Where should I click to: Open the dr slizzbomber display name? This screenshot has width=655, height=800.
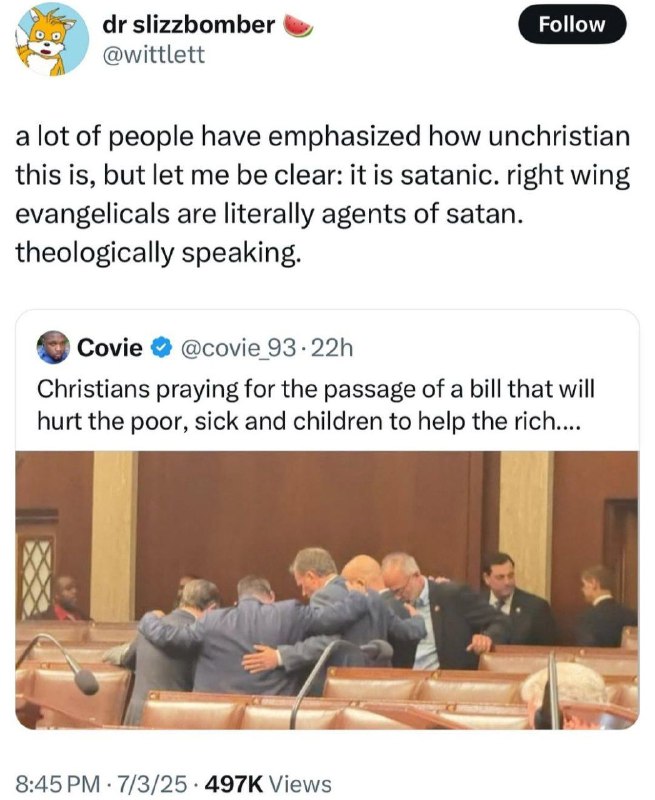click(x=188, y=24)
